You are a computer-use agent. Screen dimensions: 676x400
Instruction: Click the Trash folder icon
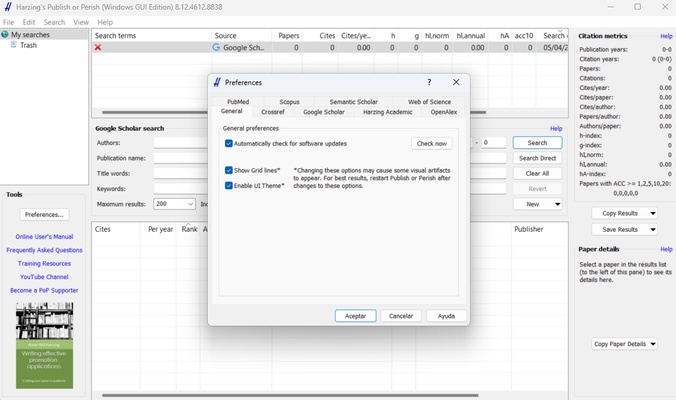pyautogui.click(x=13, y=45)
